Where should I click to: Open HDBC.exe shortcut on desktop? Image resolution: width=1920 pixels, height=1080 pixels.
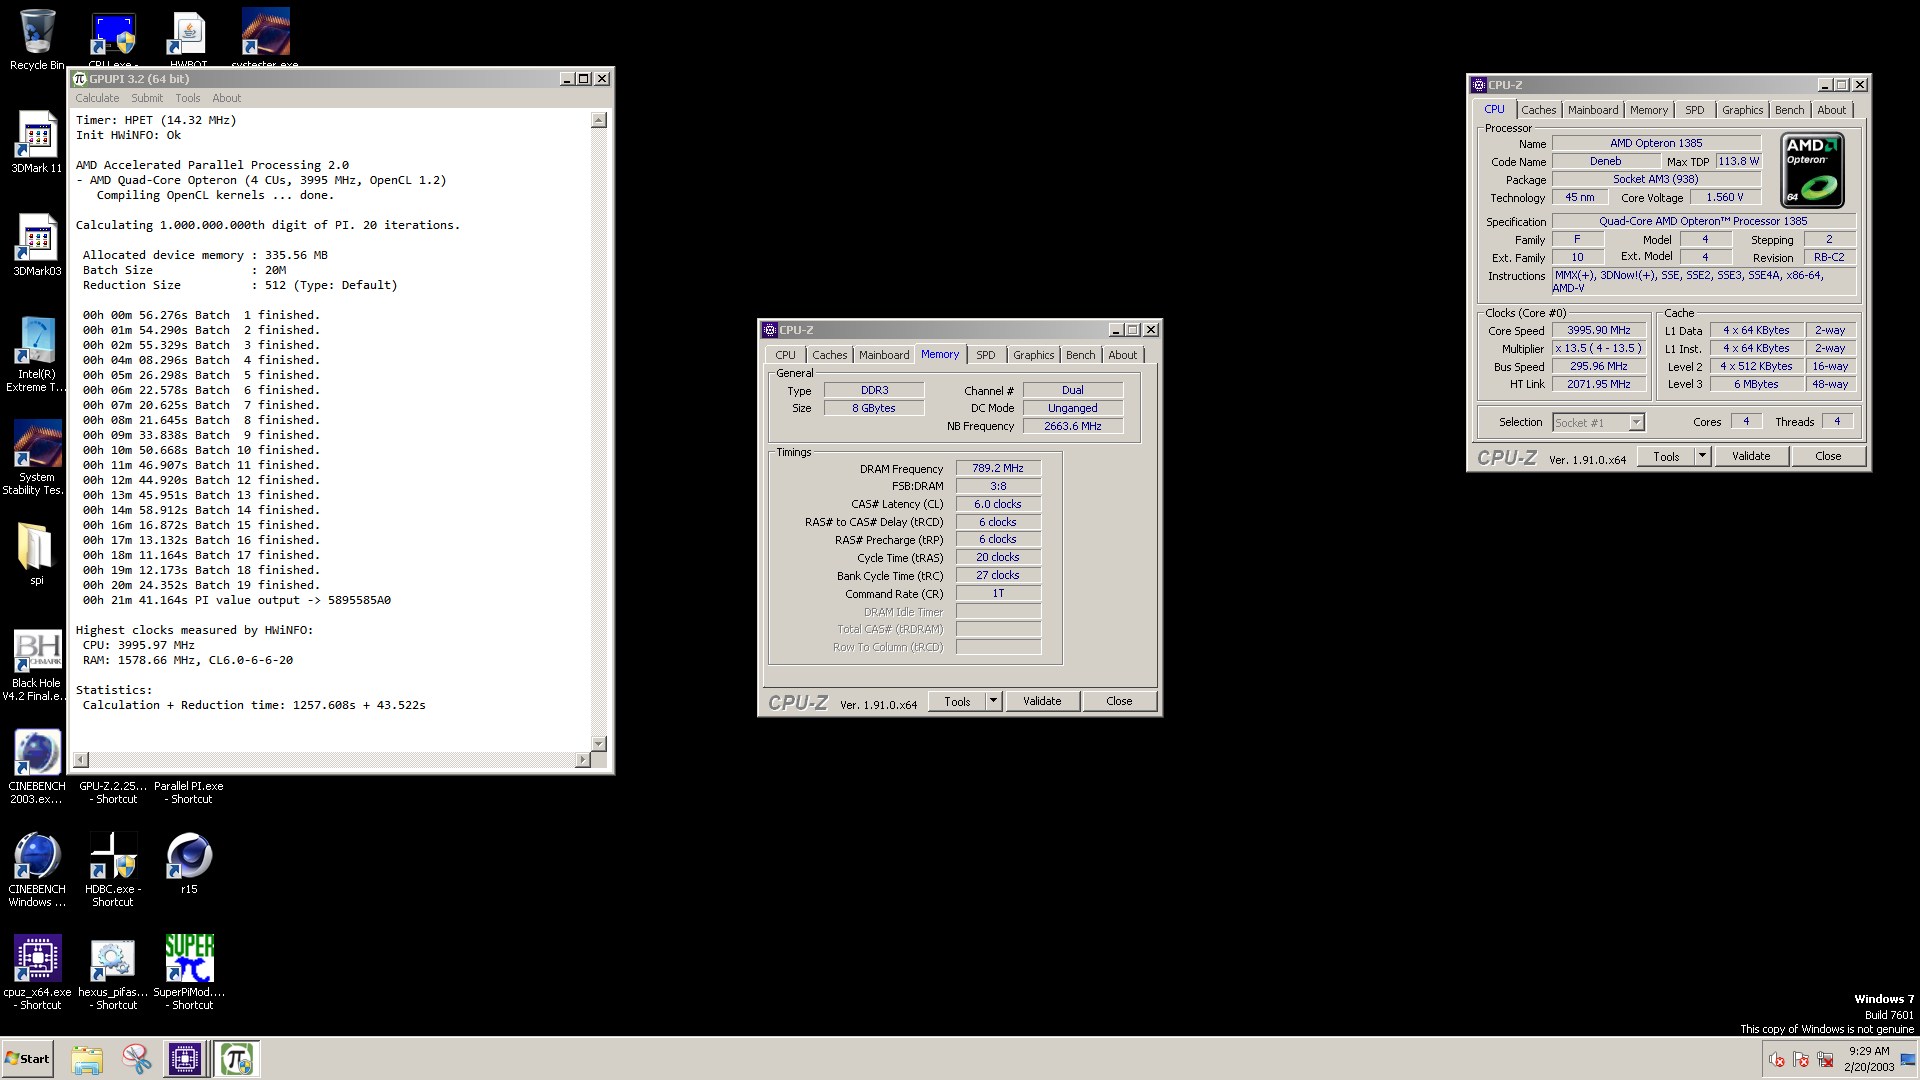tap(113, 869)
